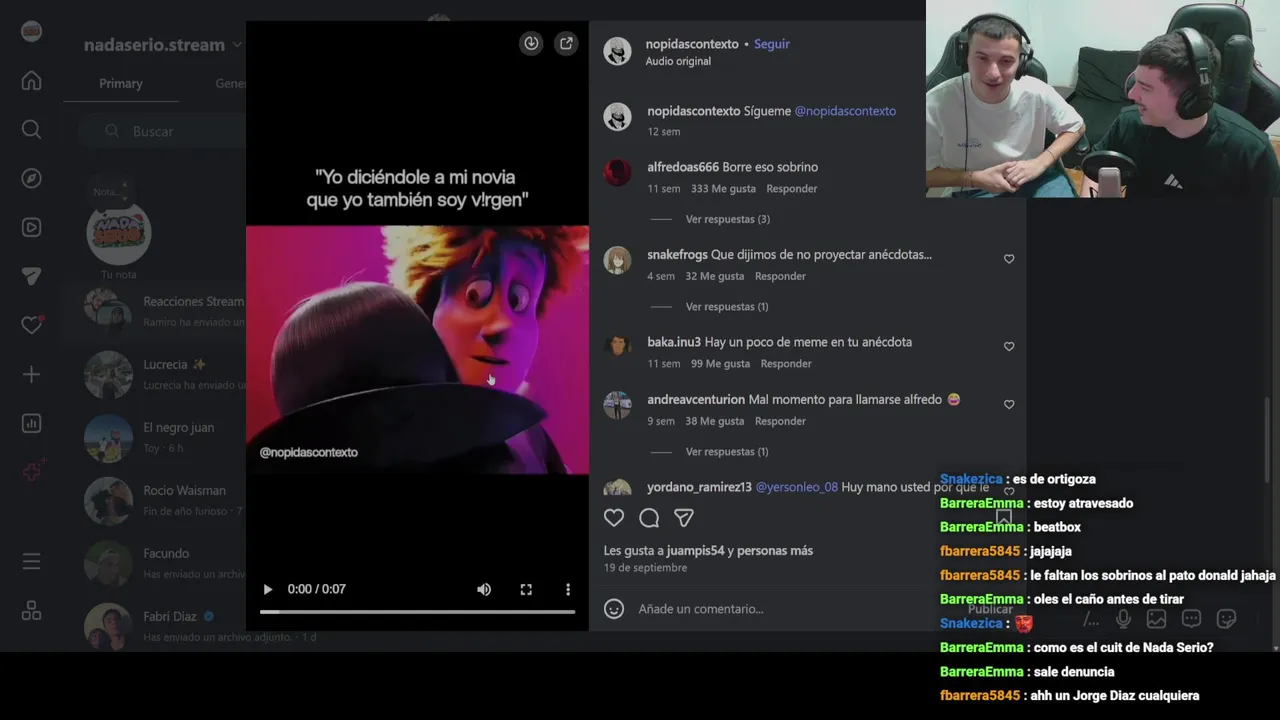Screen dimensions: 1280x720
Task: Open Explore compass icon in sidebar
Action: pyautogui.click(x=31, y=179)
